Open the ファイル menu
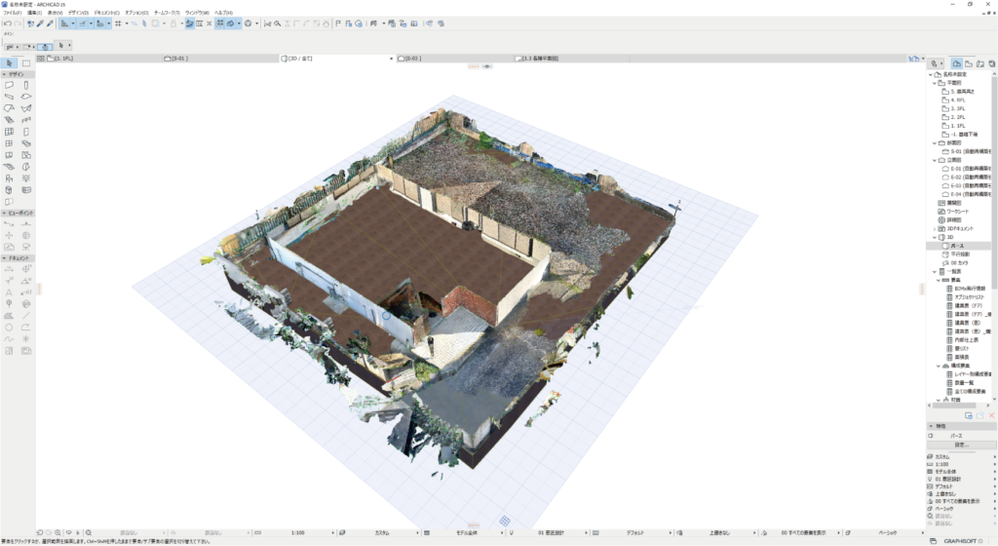Viewport: 998px width, 546px height. [12, 12]
